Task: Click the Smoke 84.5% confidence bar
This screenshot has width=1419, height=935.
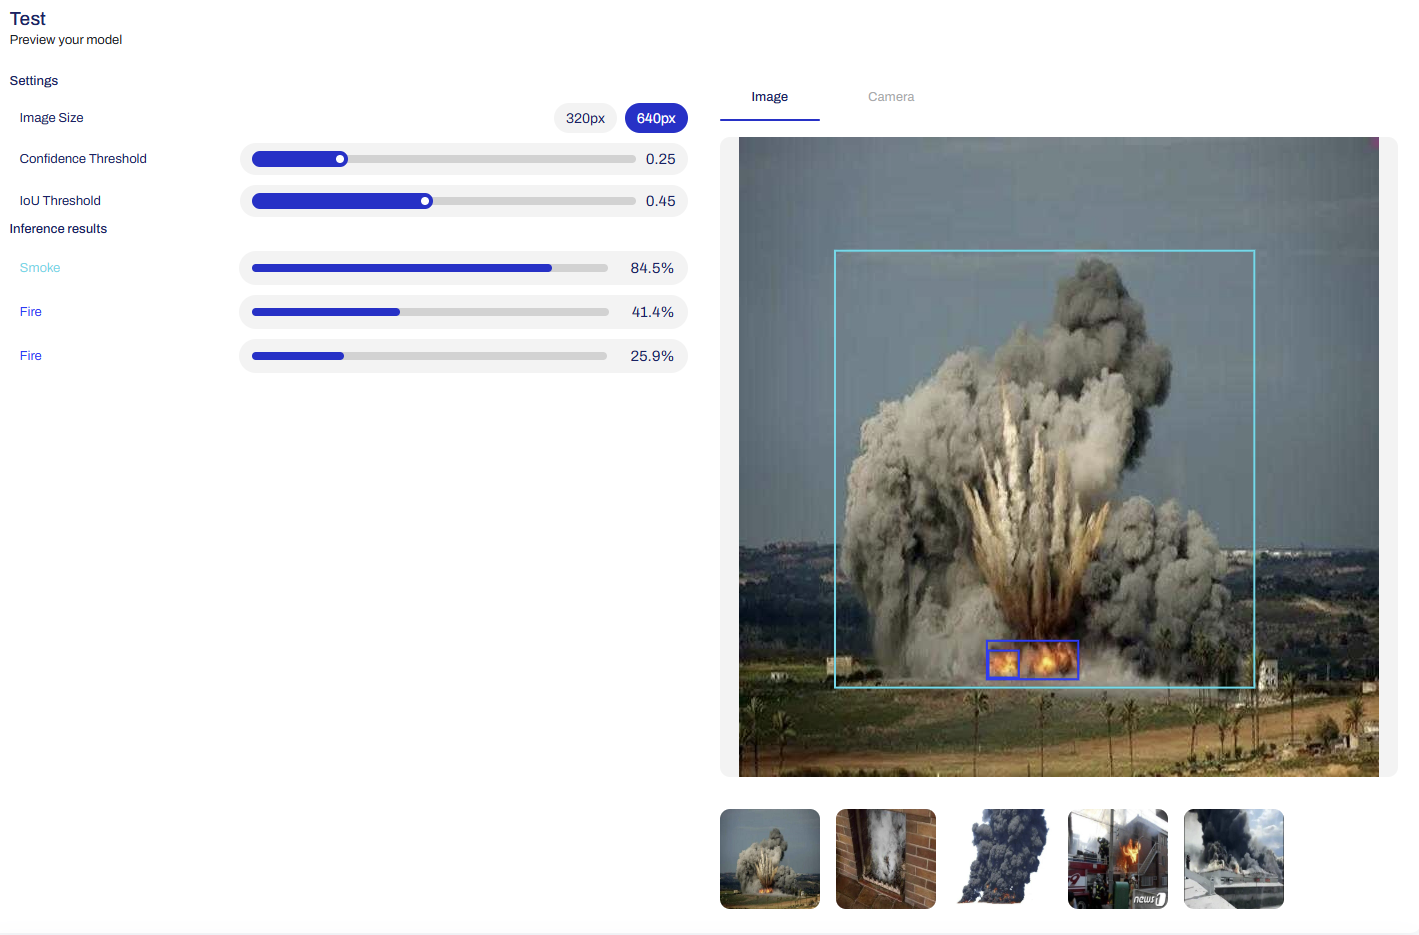Action: pos(430,268)
